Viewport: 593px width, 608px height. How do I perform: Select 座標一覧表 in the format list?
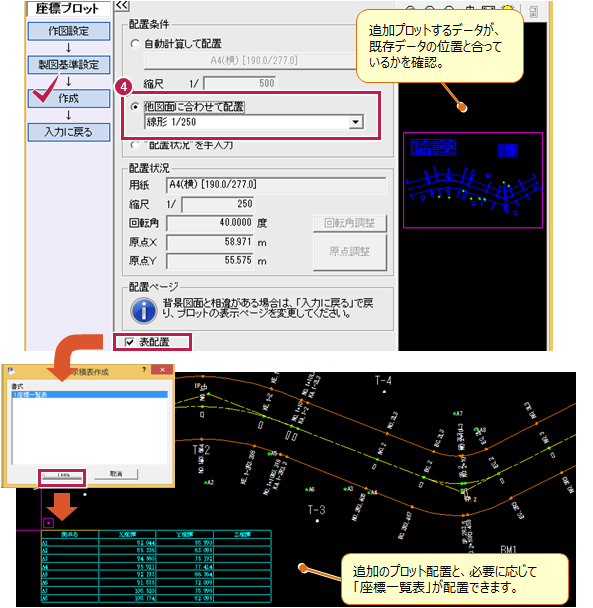coord(90,395)
